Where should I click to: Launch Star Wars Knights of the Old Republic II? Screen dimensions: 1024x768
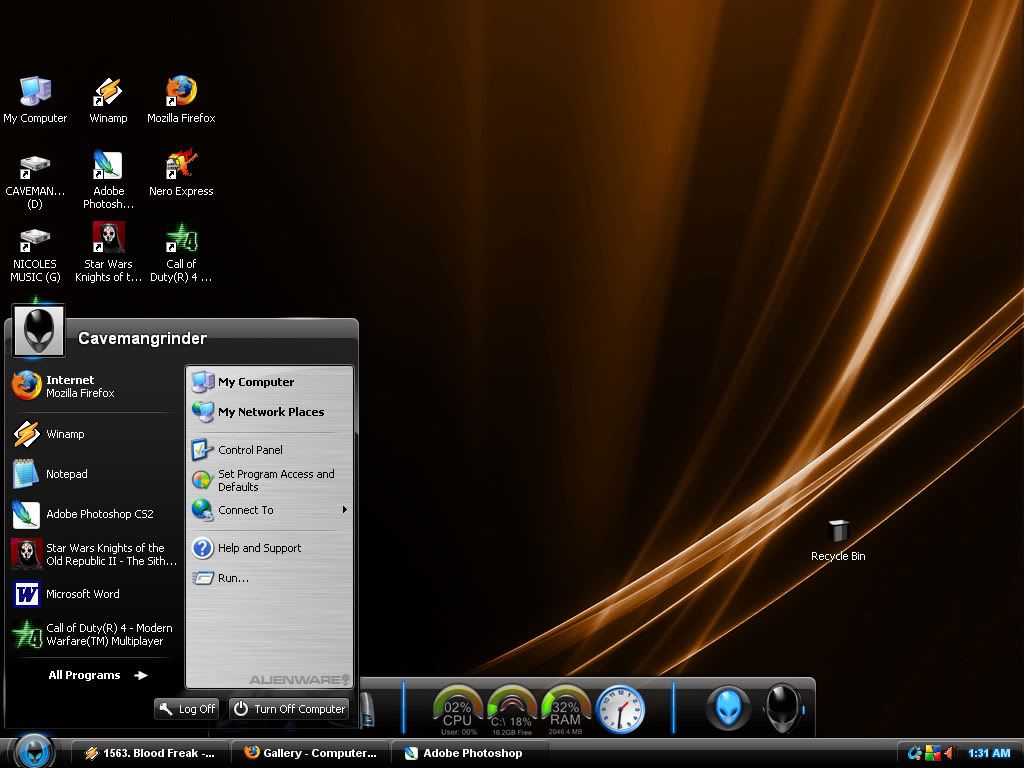click(94, 554)
